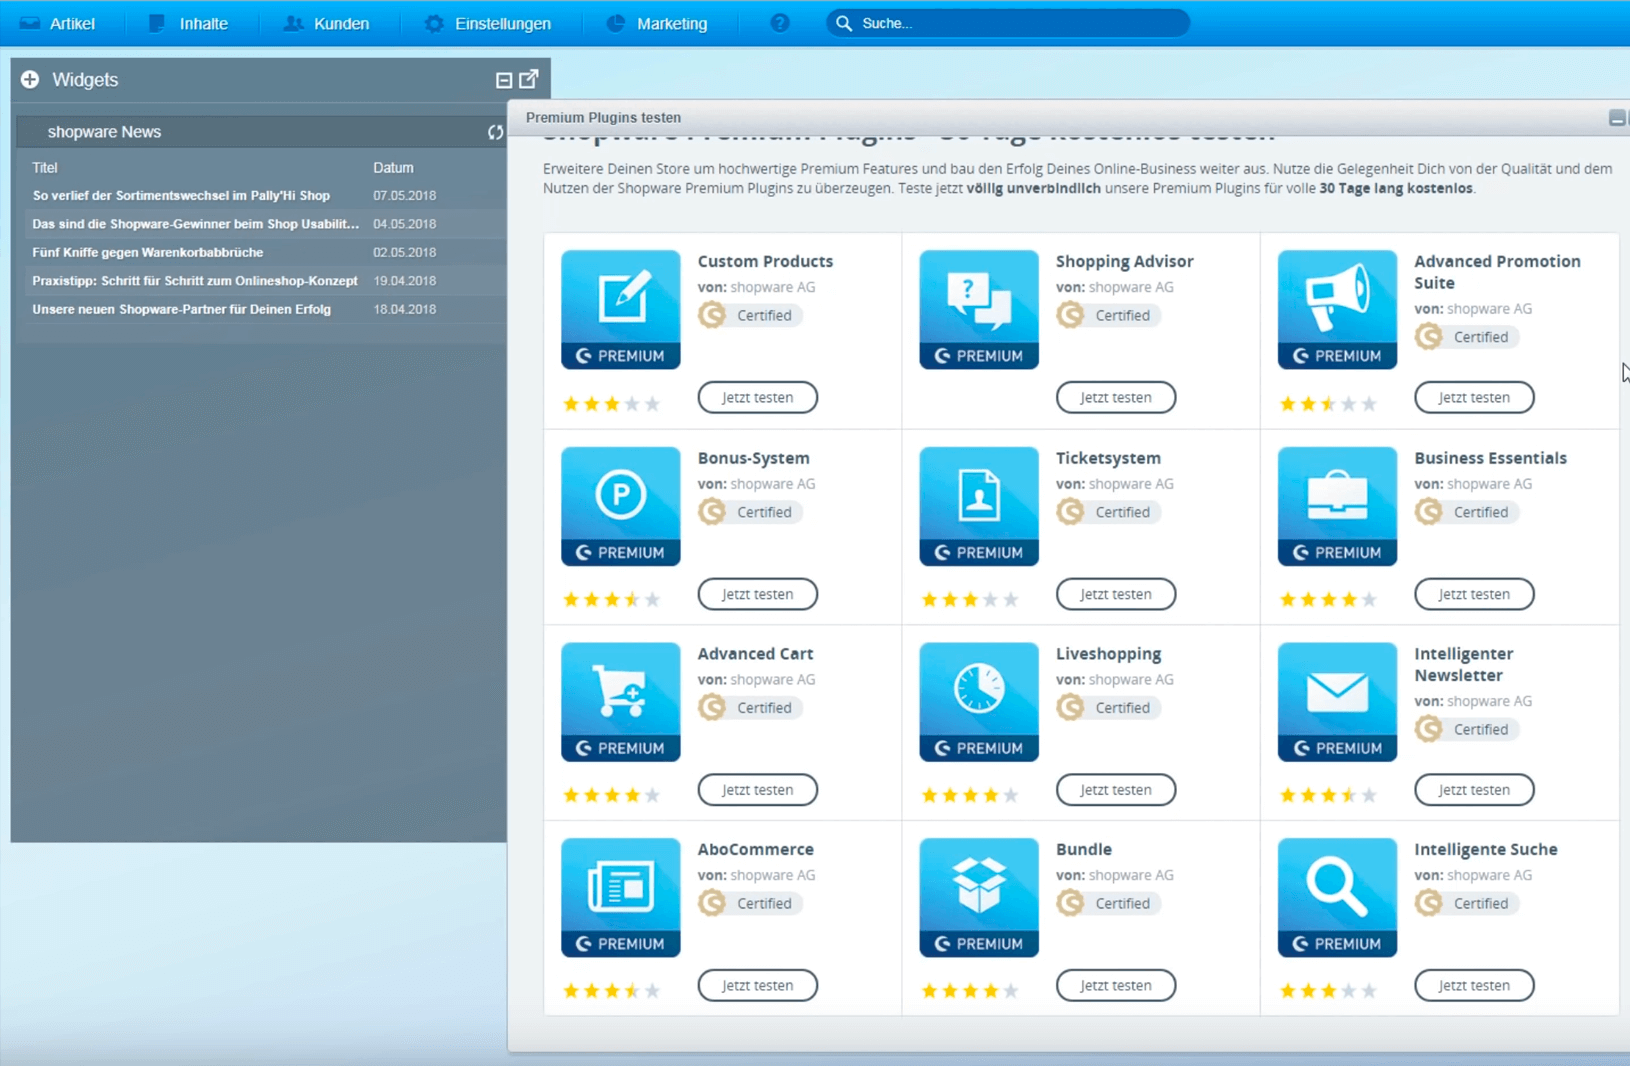Click the Business Essentials briefcase icon

(x=1337, y=505)
